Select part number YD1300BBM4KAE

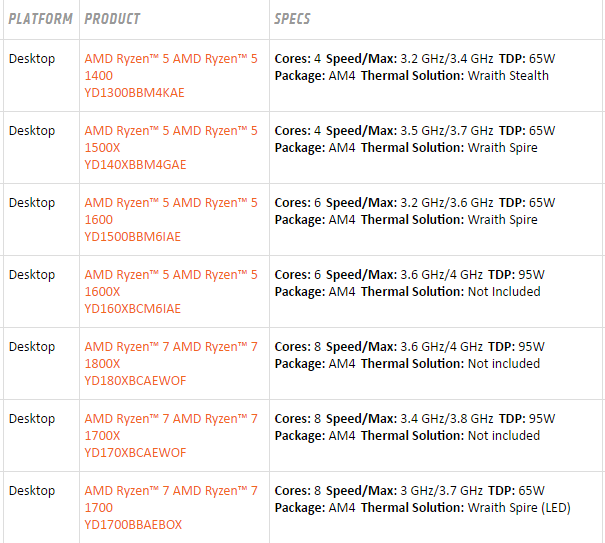tap(135, 93)
